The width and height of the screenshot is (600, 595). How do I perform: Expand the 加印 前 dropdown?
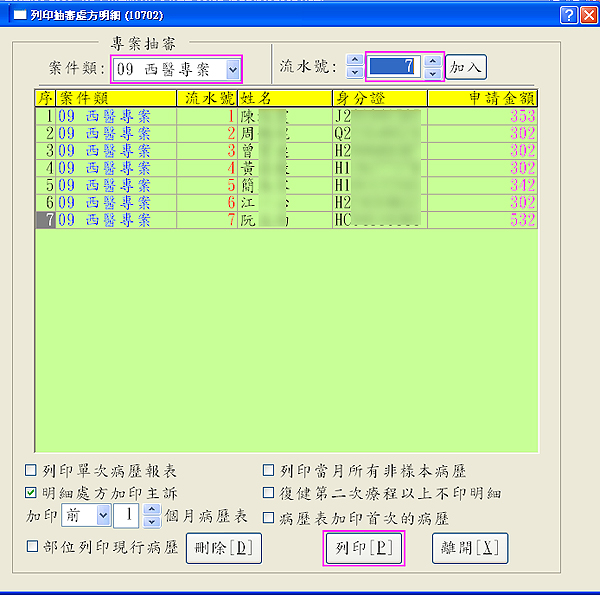point(103,515)
